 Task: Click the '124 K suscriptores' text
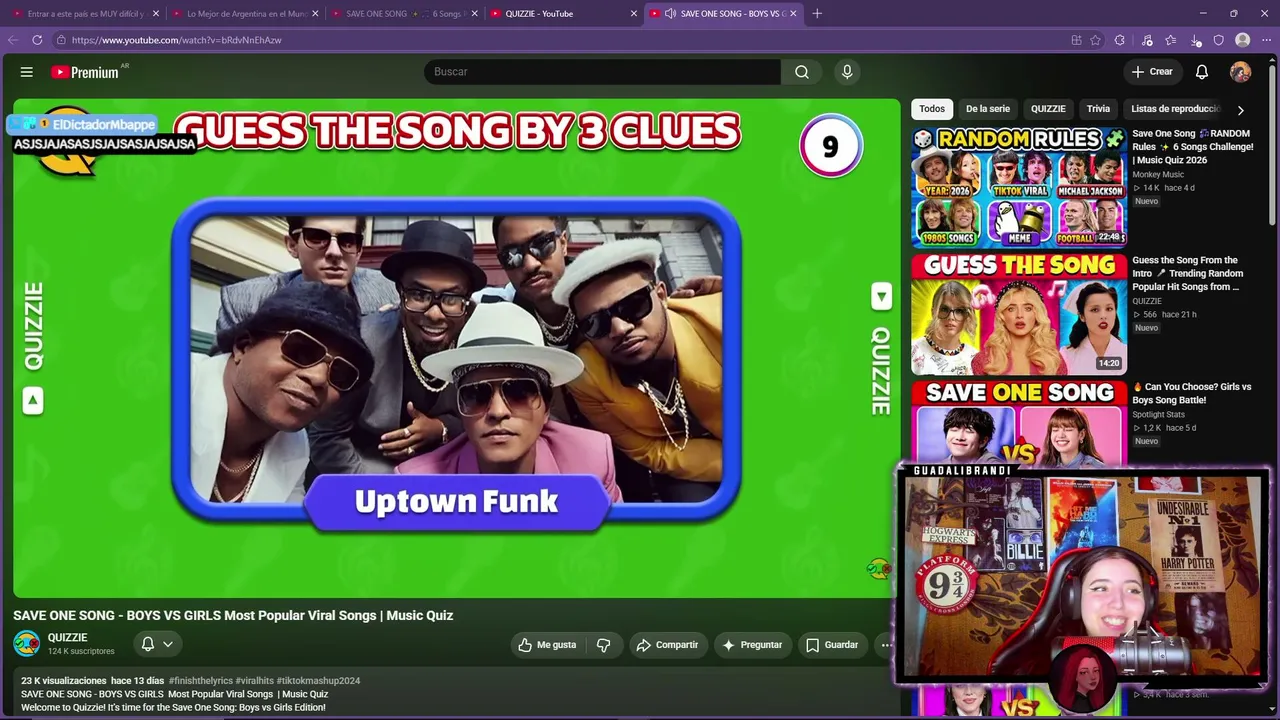tap(81, 651)
